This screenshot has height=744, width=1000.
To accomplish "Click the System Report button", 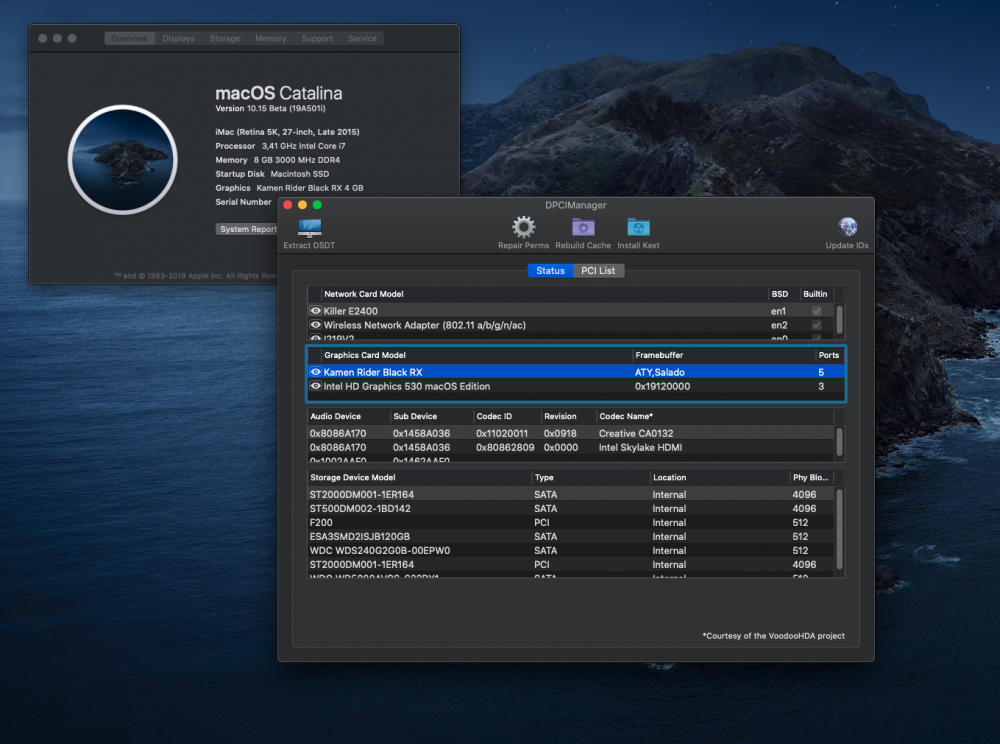I will 246,229.
